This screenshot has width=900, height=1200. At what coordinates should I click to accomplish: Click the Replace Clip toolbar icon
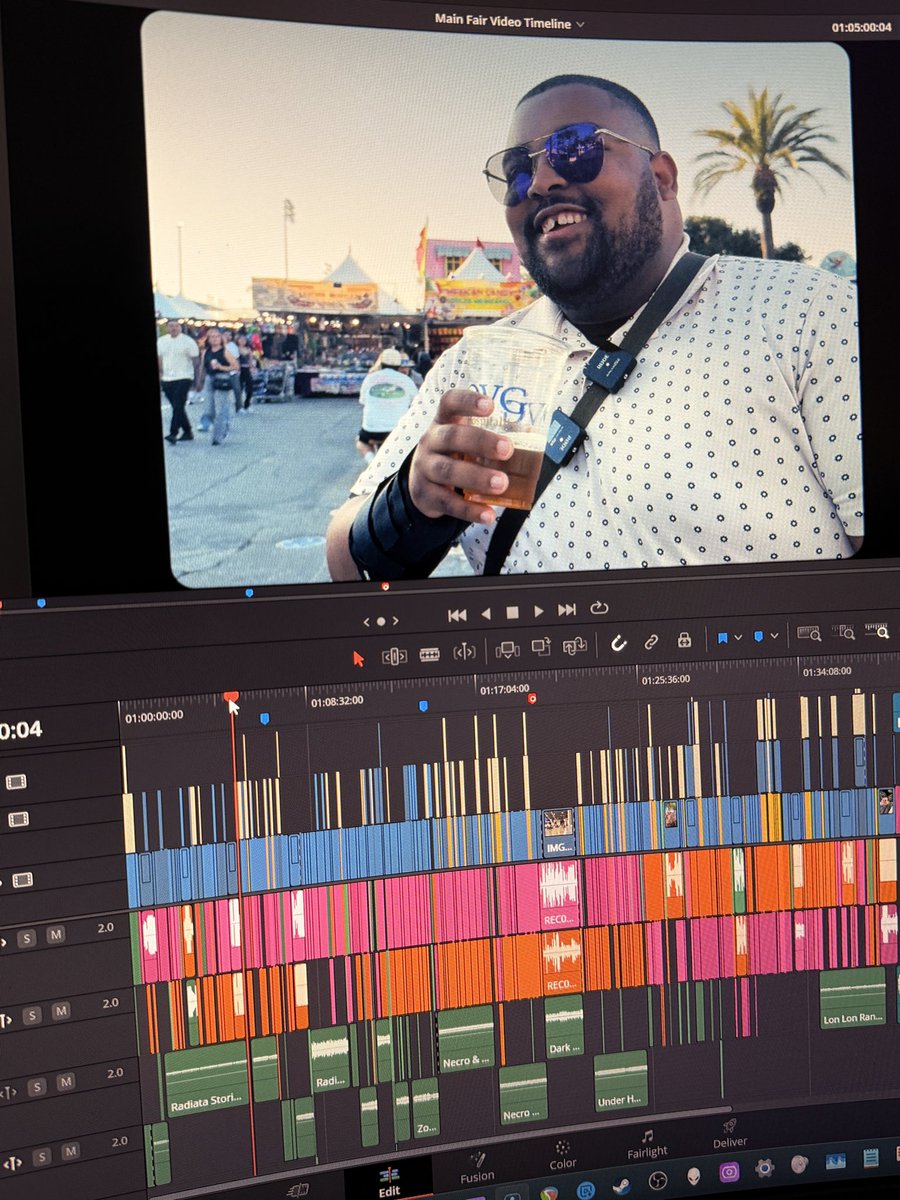pos(575,646)
